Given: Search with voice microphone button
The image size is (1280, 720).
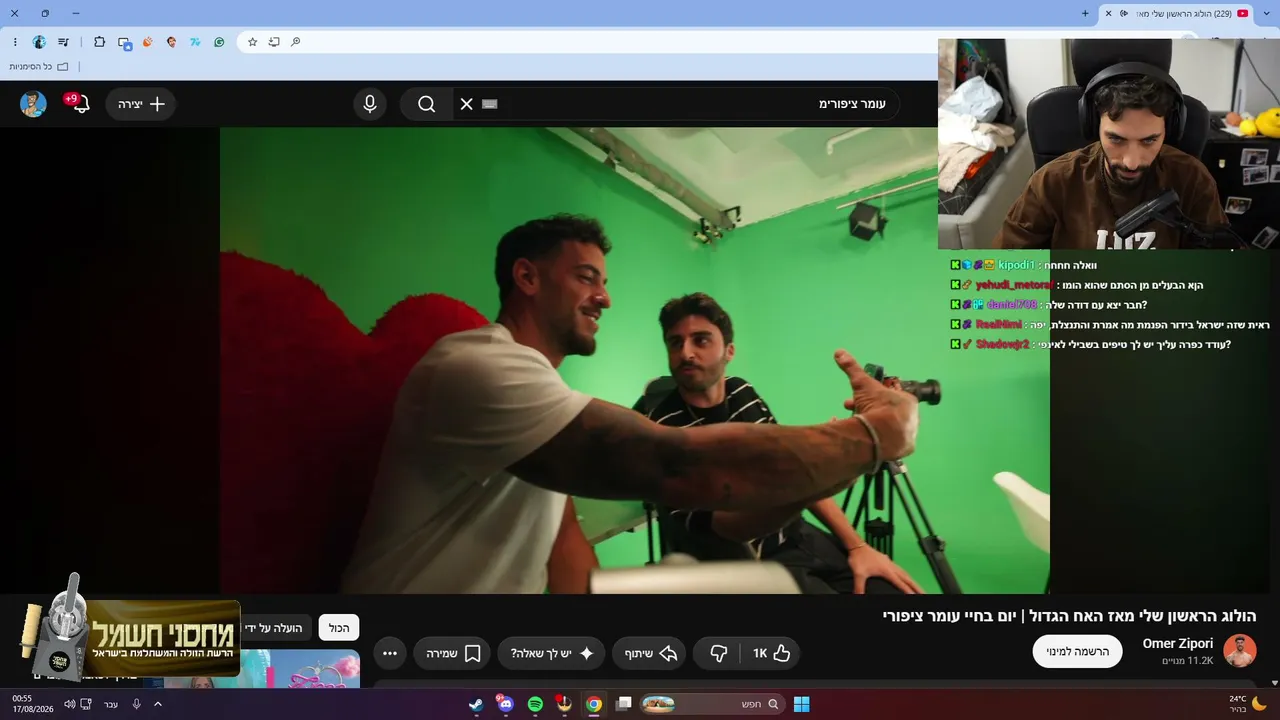Looking at the screenshot, I should [370, 104].
